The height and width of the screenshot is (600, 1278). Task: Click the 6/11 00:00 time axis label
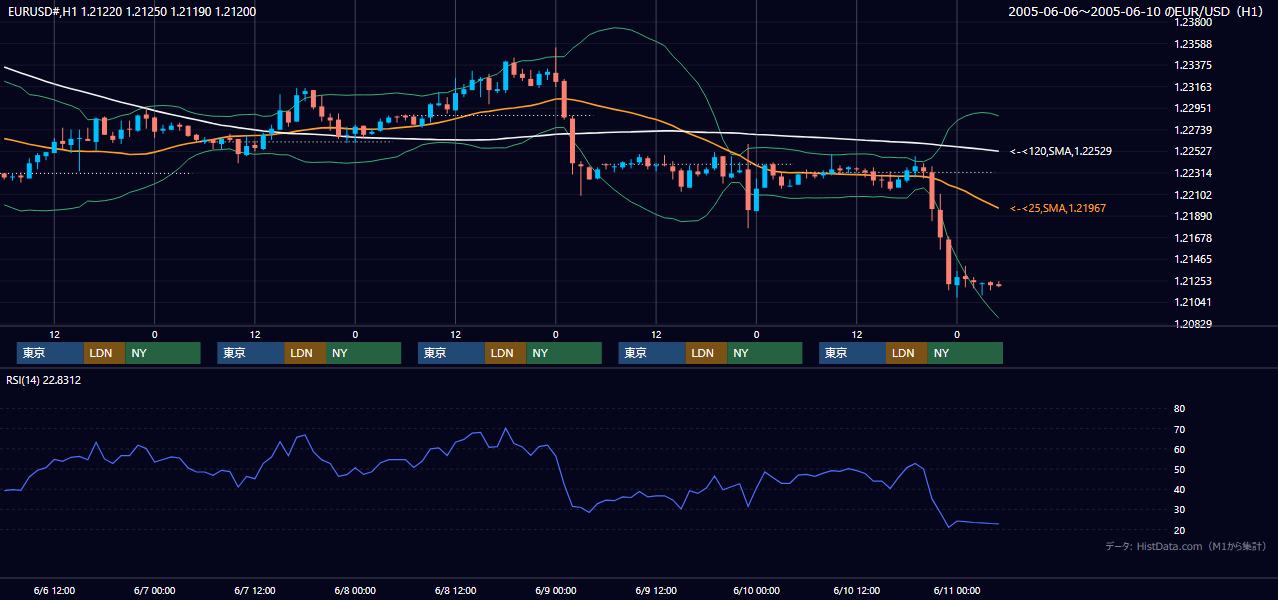(x=957, y=590)
